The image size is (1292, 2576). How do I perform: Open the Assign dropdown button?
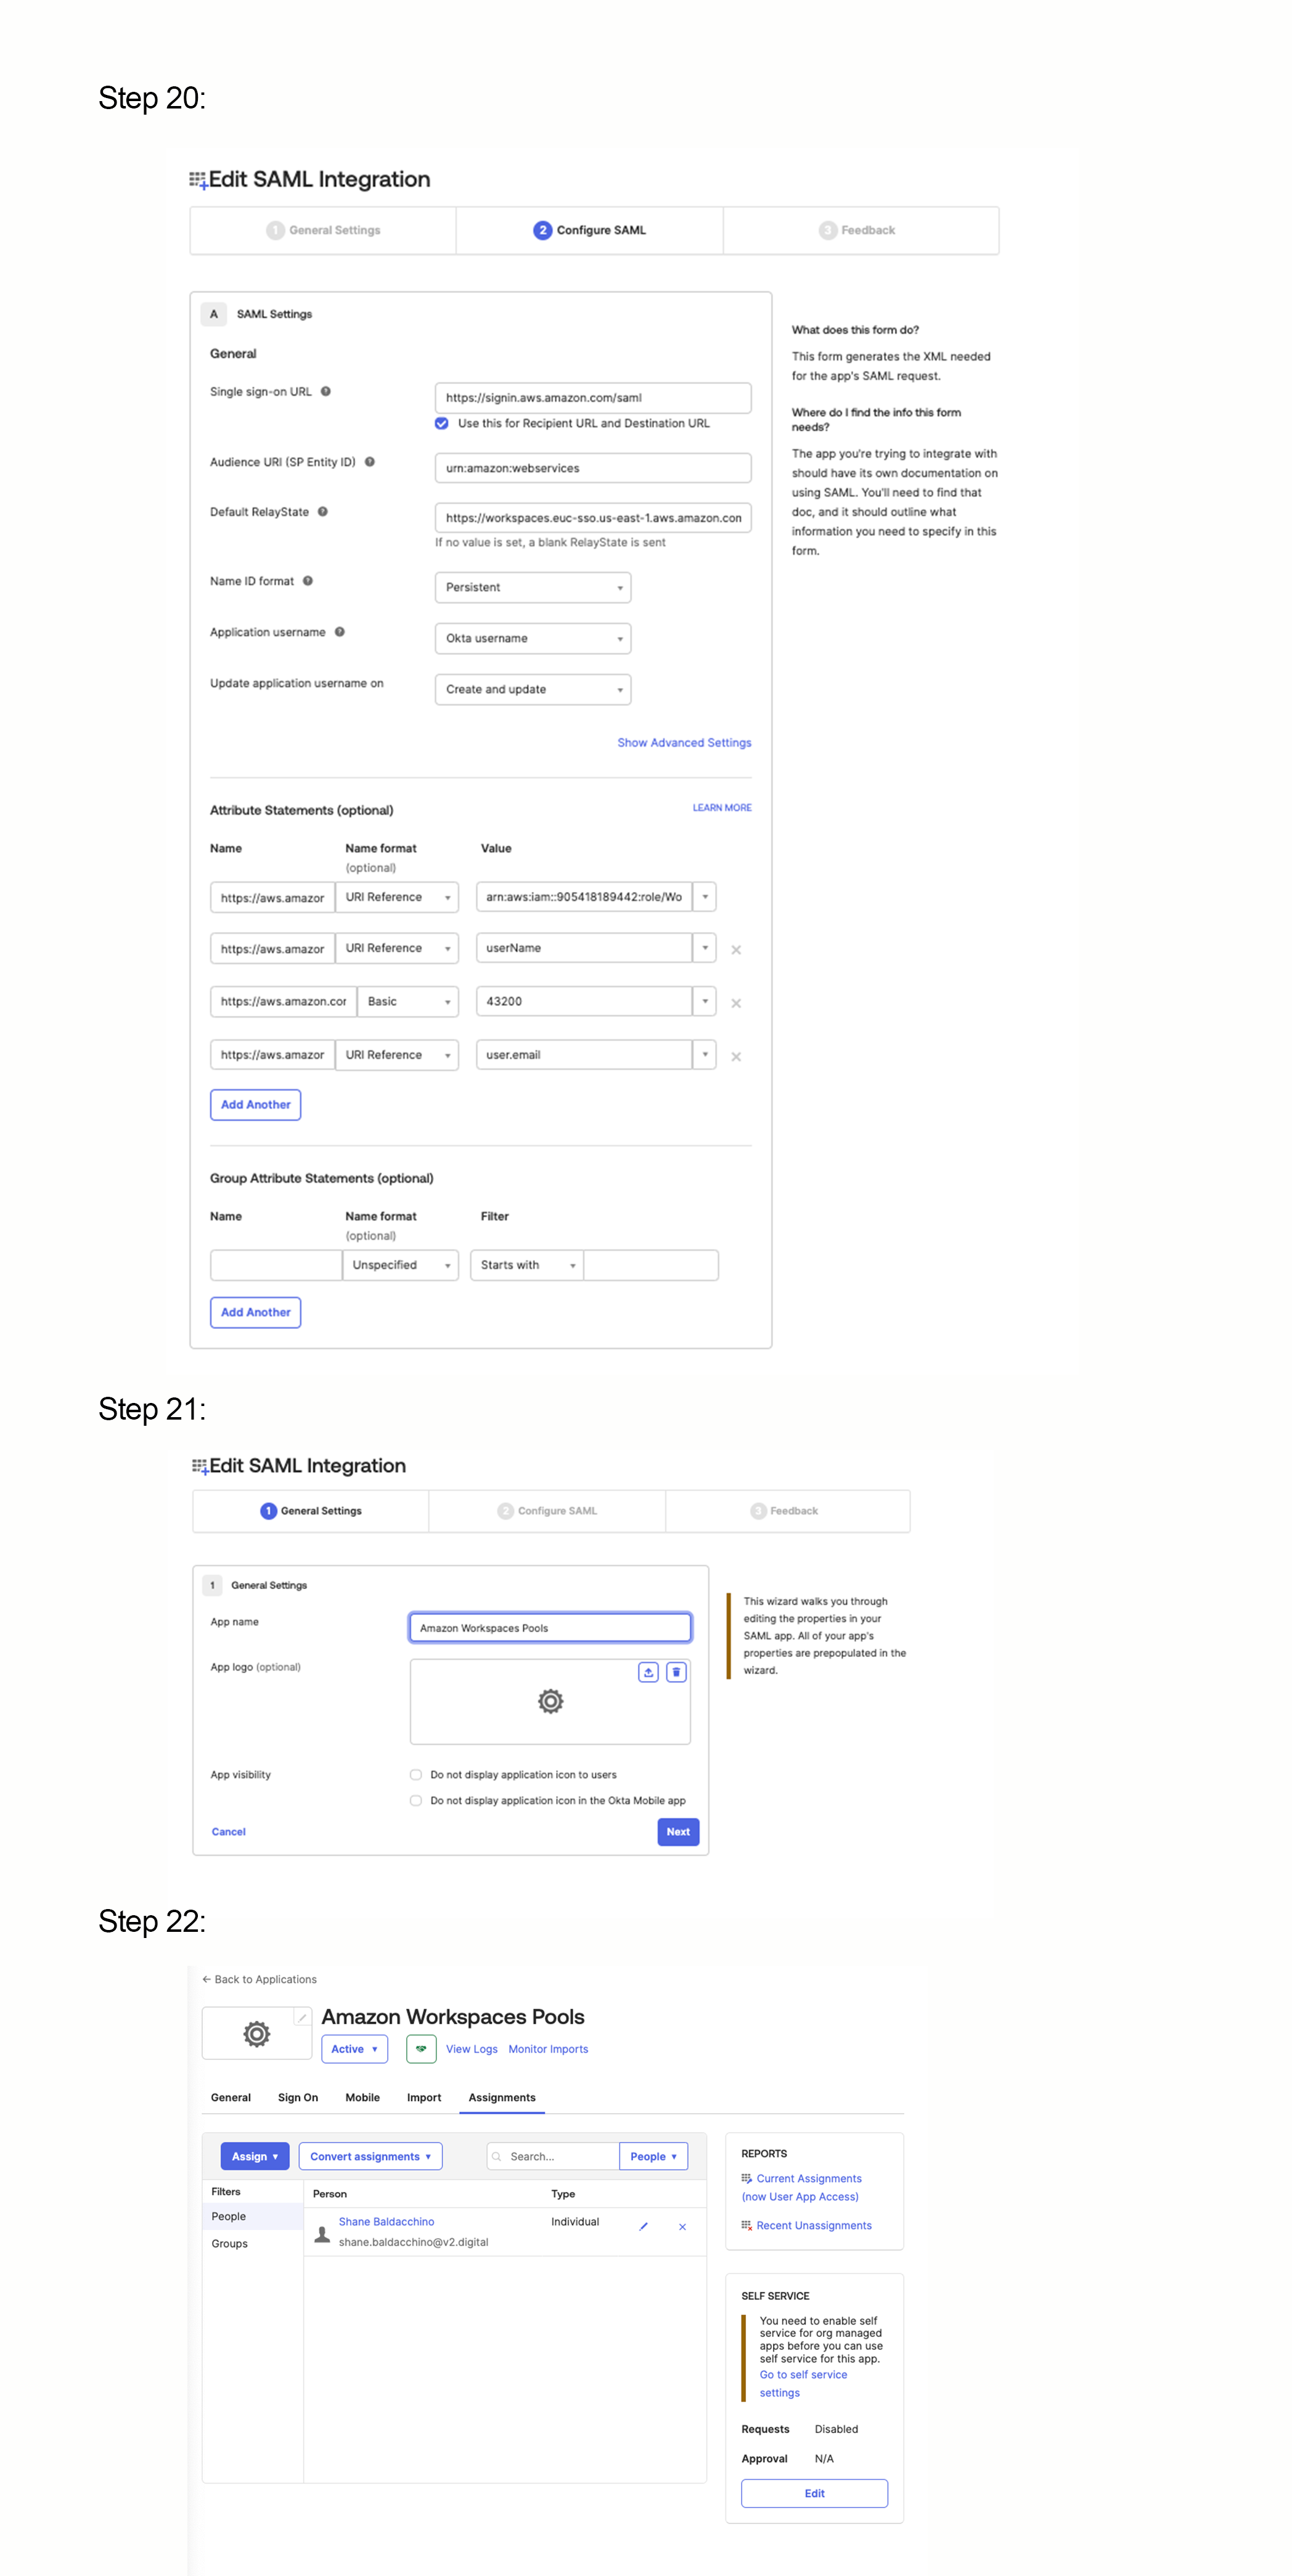click(x=255, y=2157)
